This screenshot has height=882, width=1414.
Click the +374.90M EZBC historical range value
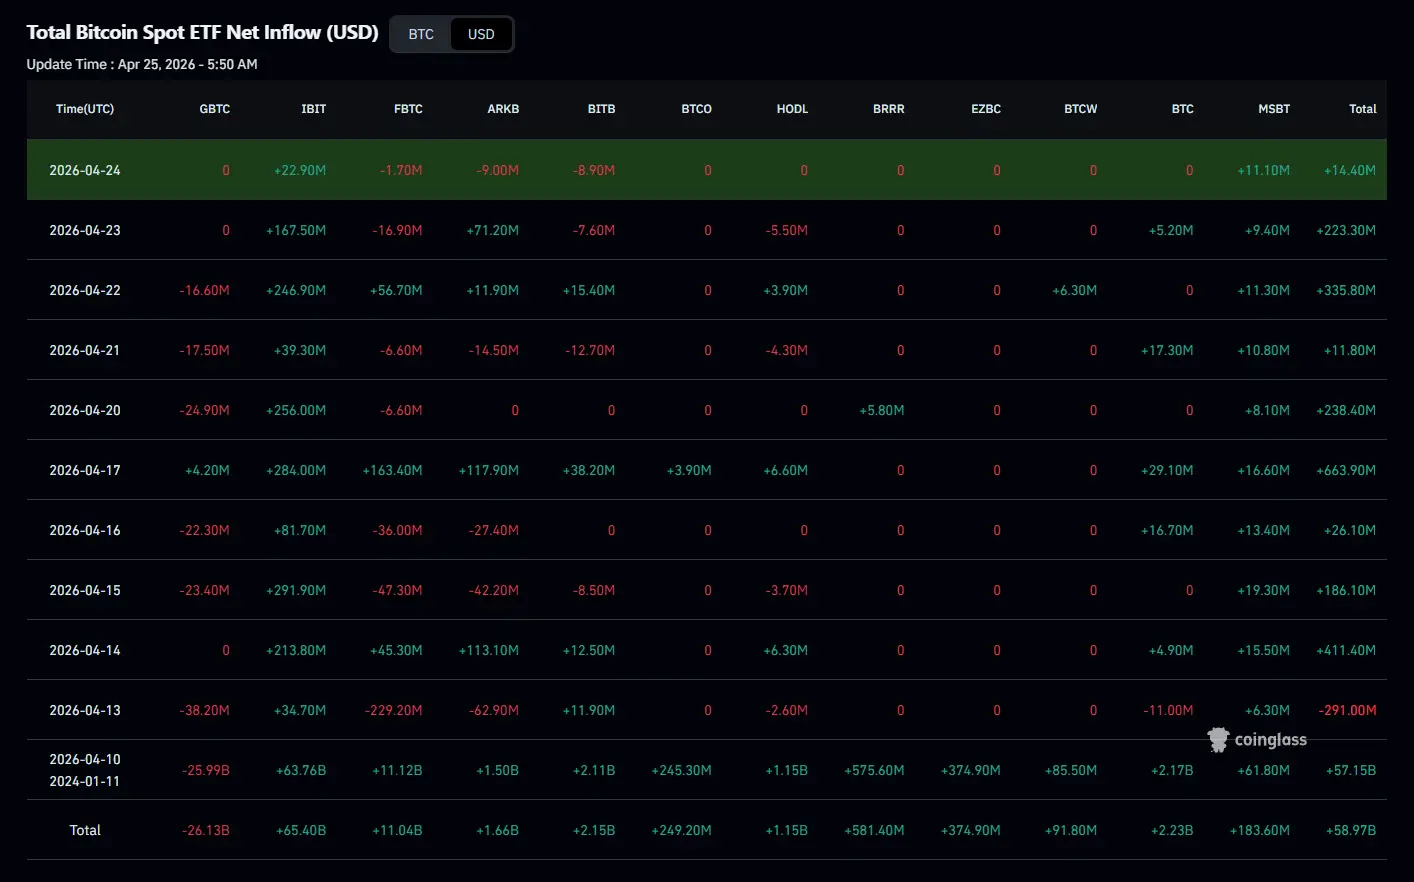(971, 770)
